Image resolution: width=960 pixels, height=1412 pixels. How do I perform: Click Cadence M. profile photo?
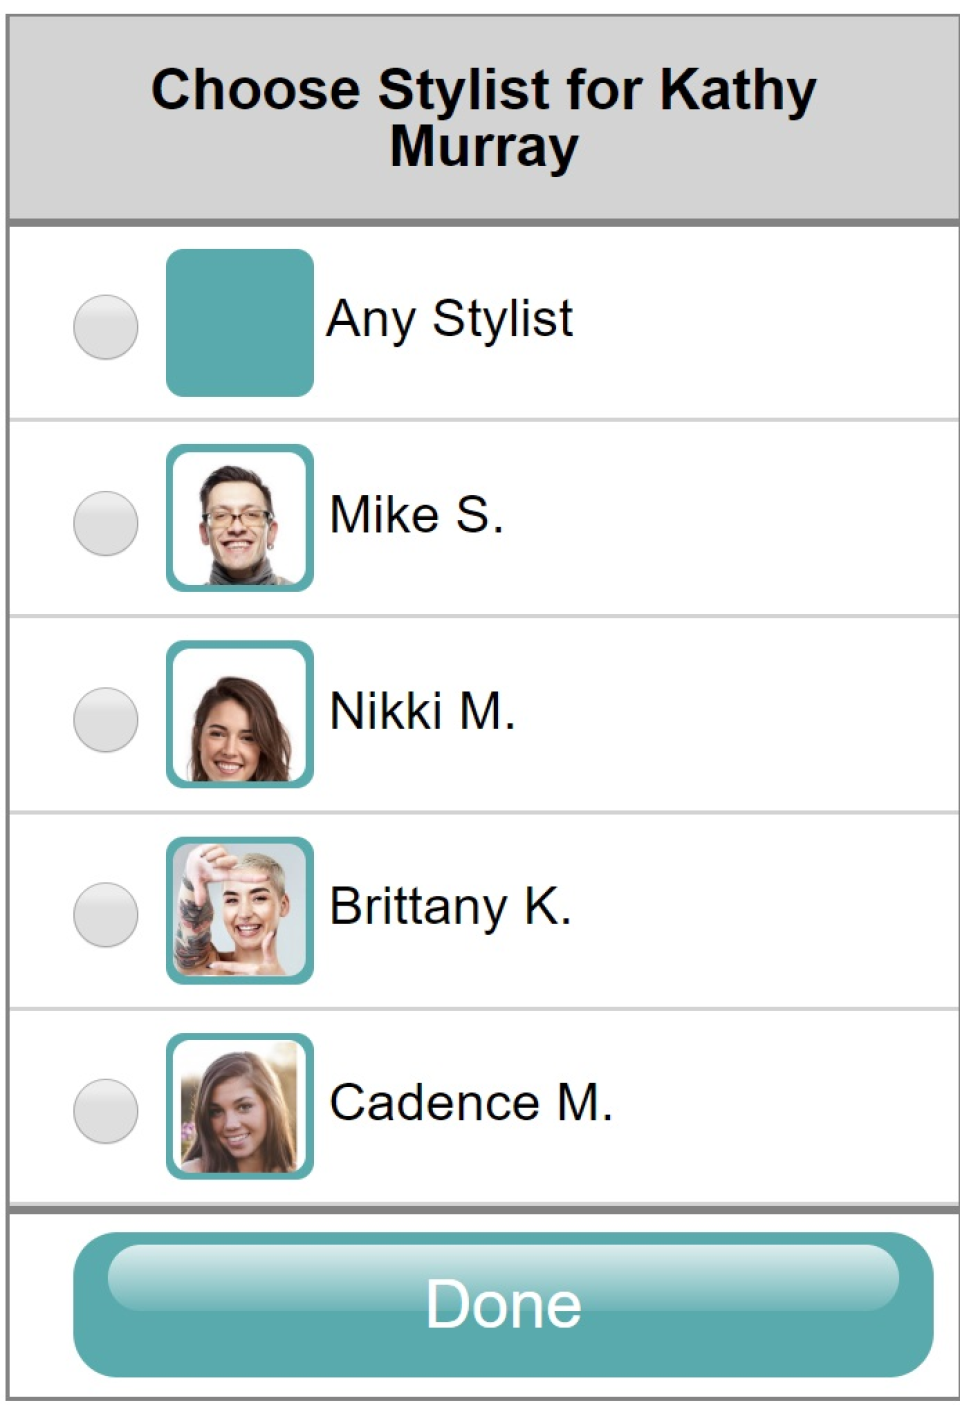pos(240,1106)
